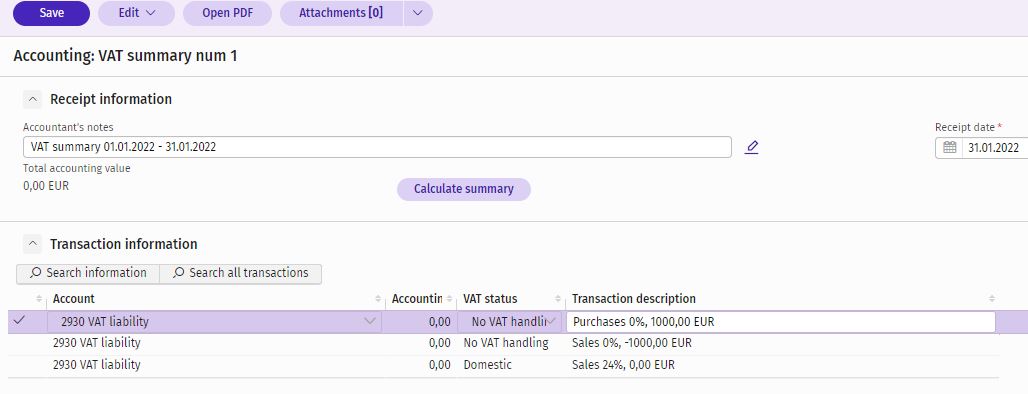1028x394 pixels.
Task: Click Search all transactions button
Action: click(x=241, y=273)
